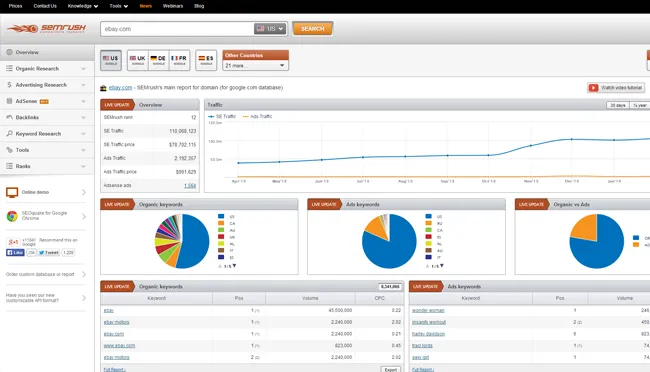Open the Prices menu item
The height and width of the screenshot is (372, 650).
pyautogui.click(x=15, y=6)
